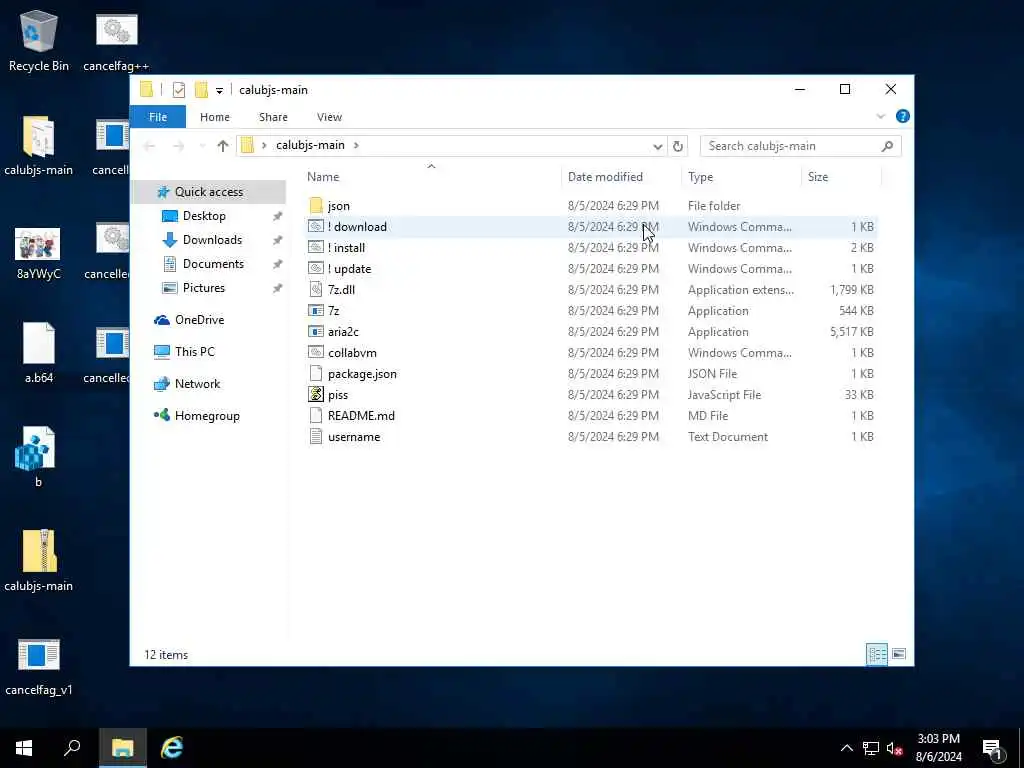Sort files by Date modified header
This screenshot has width=1024, height=768.
[620, 176]
